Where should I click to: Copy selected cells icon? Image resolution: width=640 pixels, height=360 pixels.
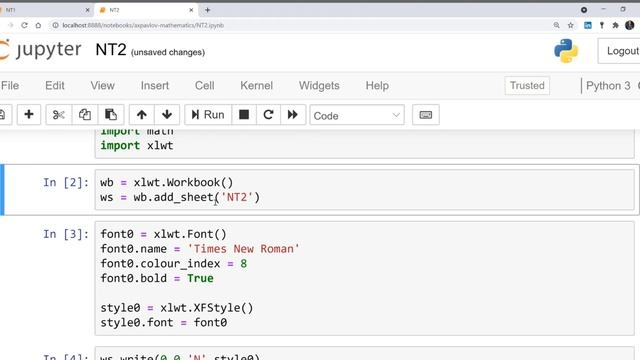click(84, 115)
